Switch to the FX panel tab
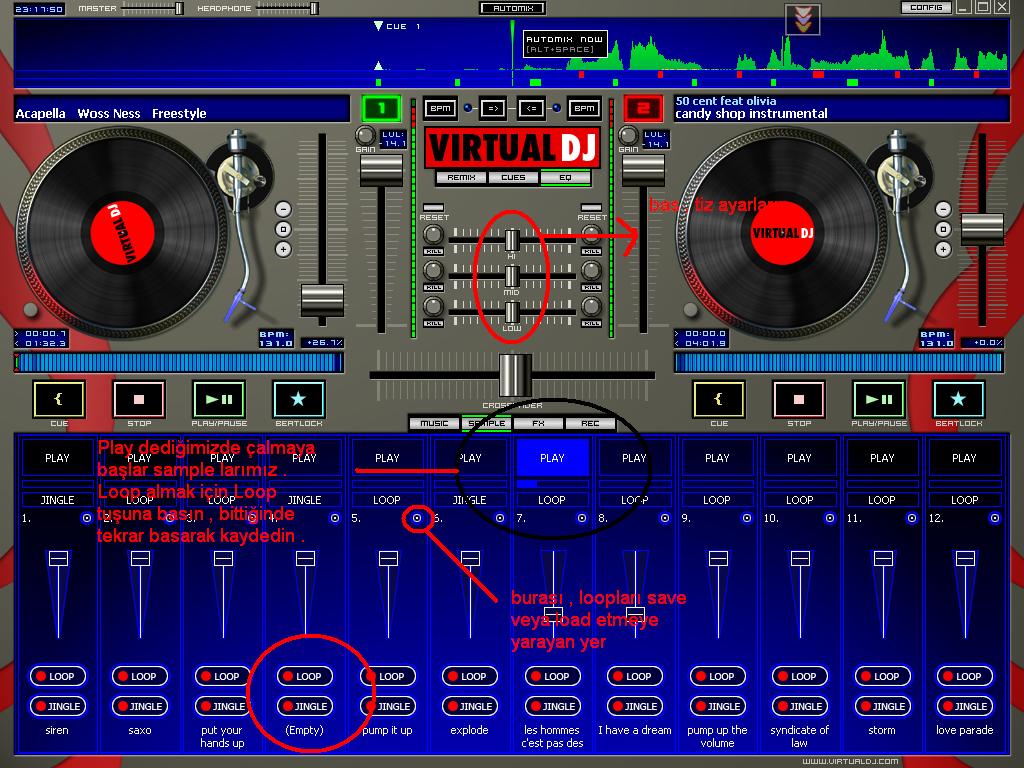This screenshot has height=768, width=1024. [x=538, y=423]
